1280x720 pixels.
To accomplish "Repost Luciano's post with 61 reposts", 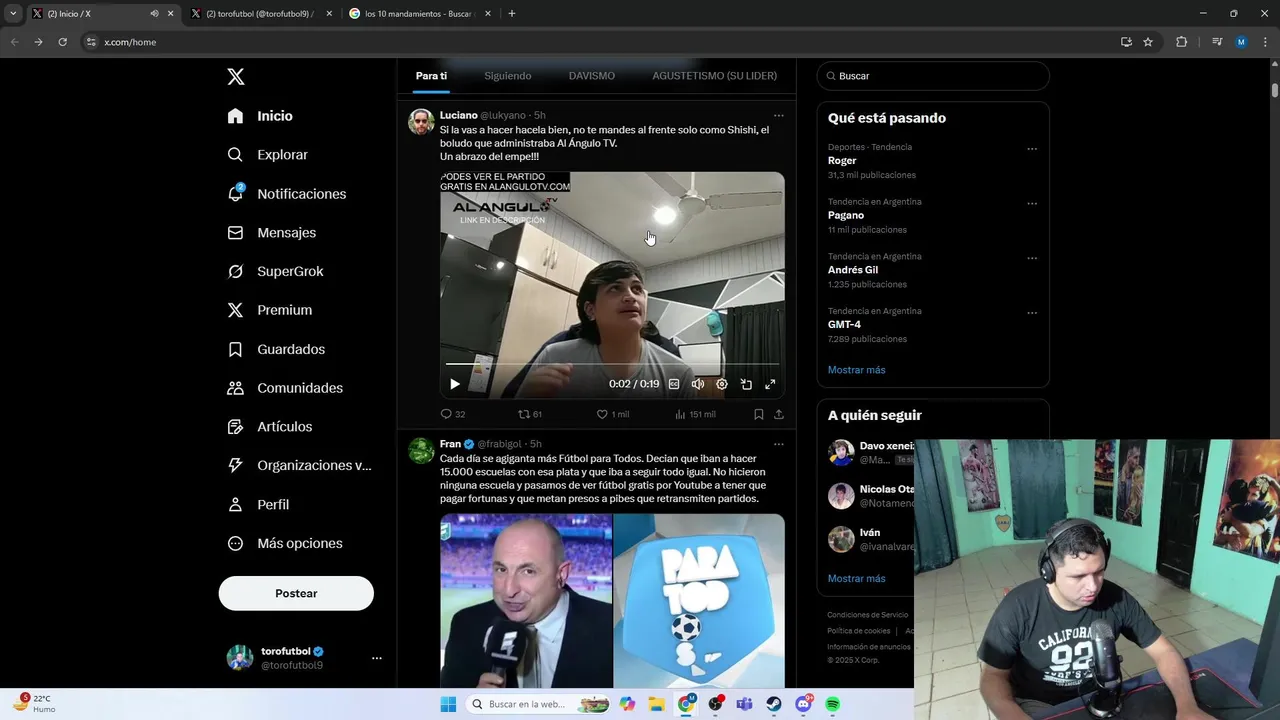I will (530, 414).
